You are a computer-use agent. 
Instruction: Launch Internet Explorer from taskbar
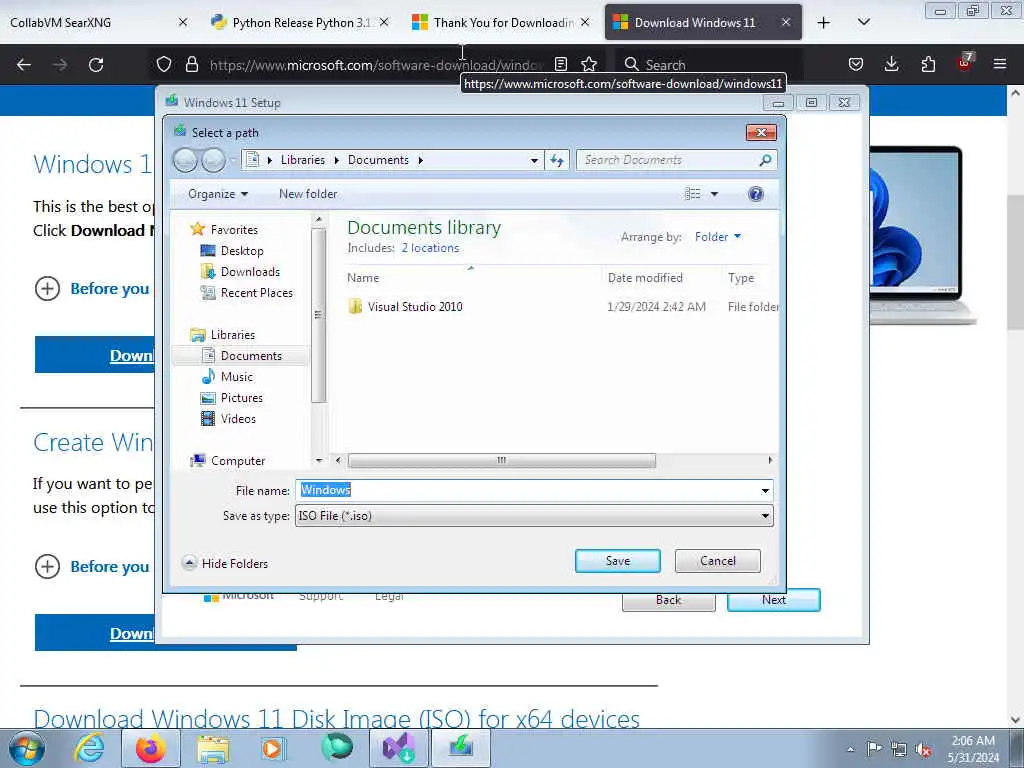coord(88,748)
